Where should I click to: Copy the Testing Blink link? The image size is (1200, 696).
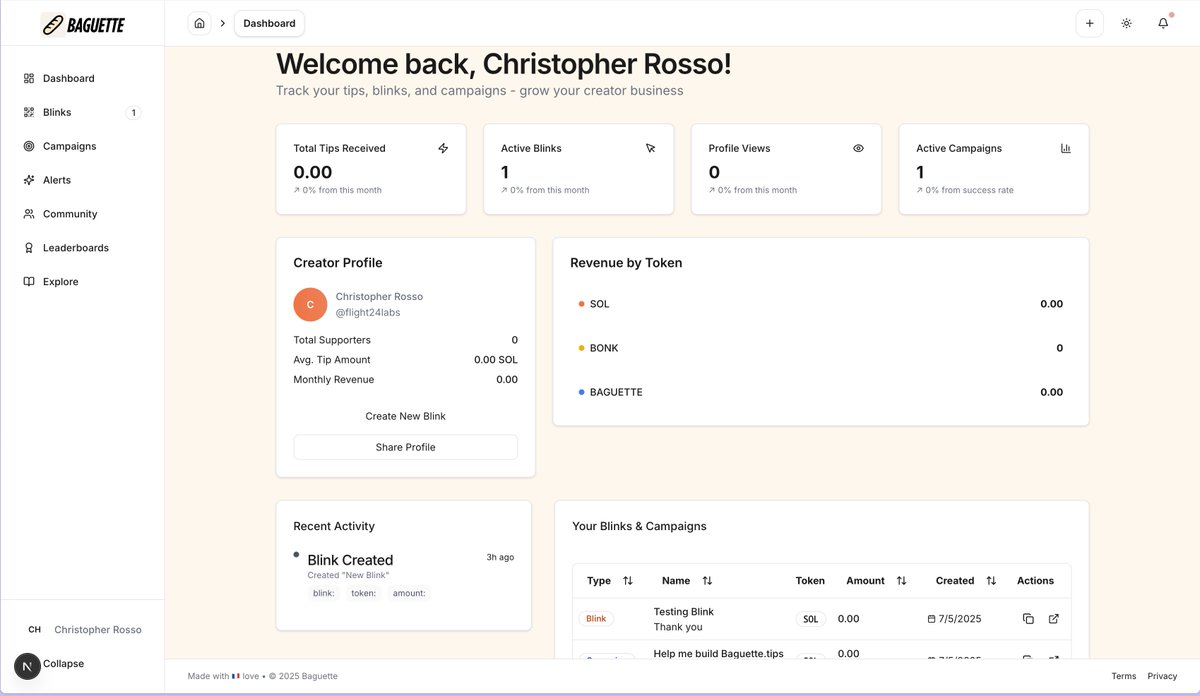(1028, 619)
